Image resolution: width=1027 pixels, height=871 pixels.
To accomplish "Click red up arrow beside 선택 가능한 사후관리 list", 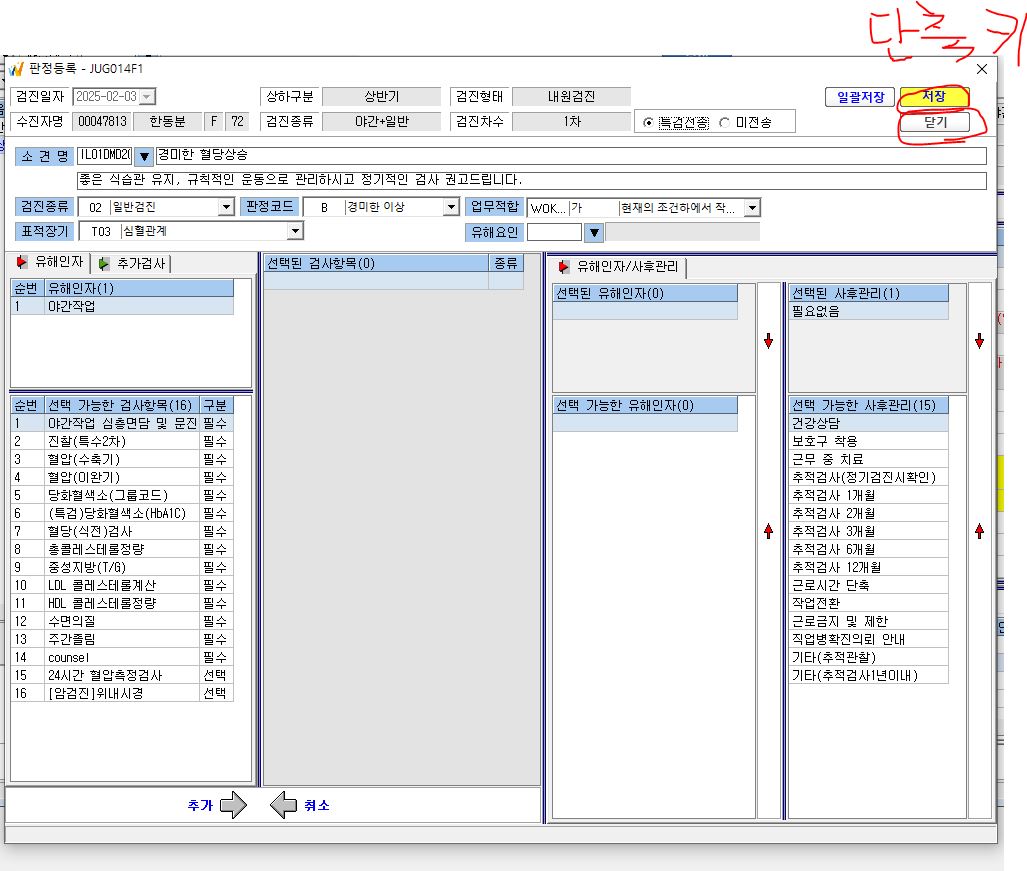I will 979,530.
